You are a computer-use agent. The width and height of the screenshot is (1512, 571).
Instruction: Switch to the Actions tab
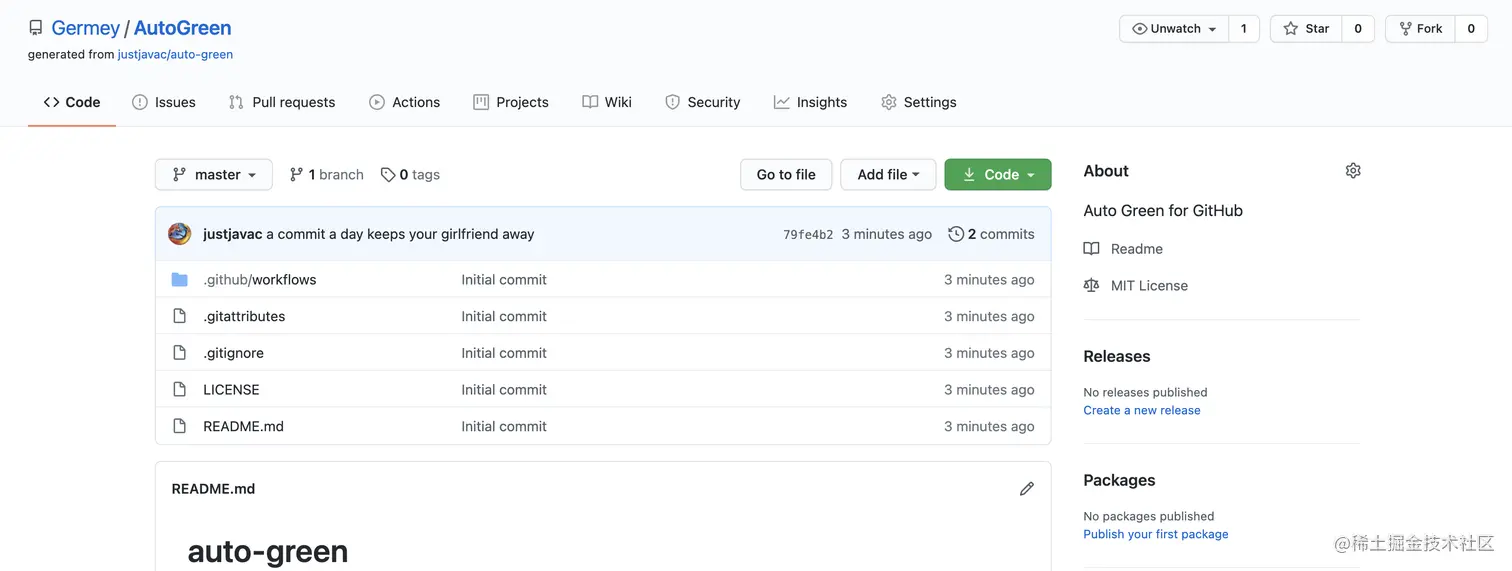[405, 102]
